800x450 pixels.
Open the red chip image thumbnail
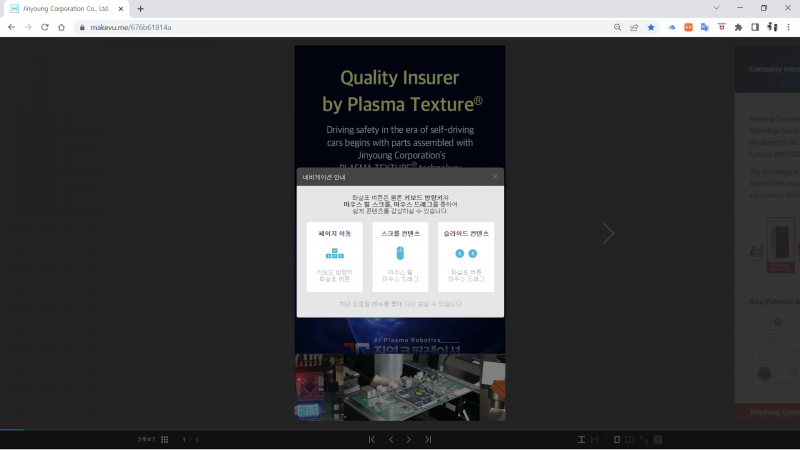pyautogui.click(x=319, y=387)
